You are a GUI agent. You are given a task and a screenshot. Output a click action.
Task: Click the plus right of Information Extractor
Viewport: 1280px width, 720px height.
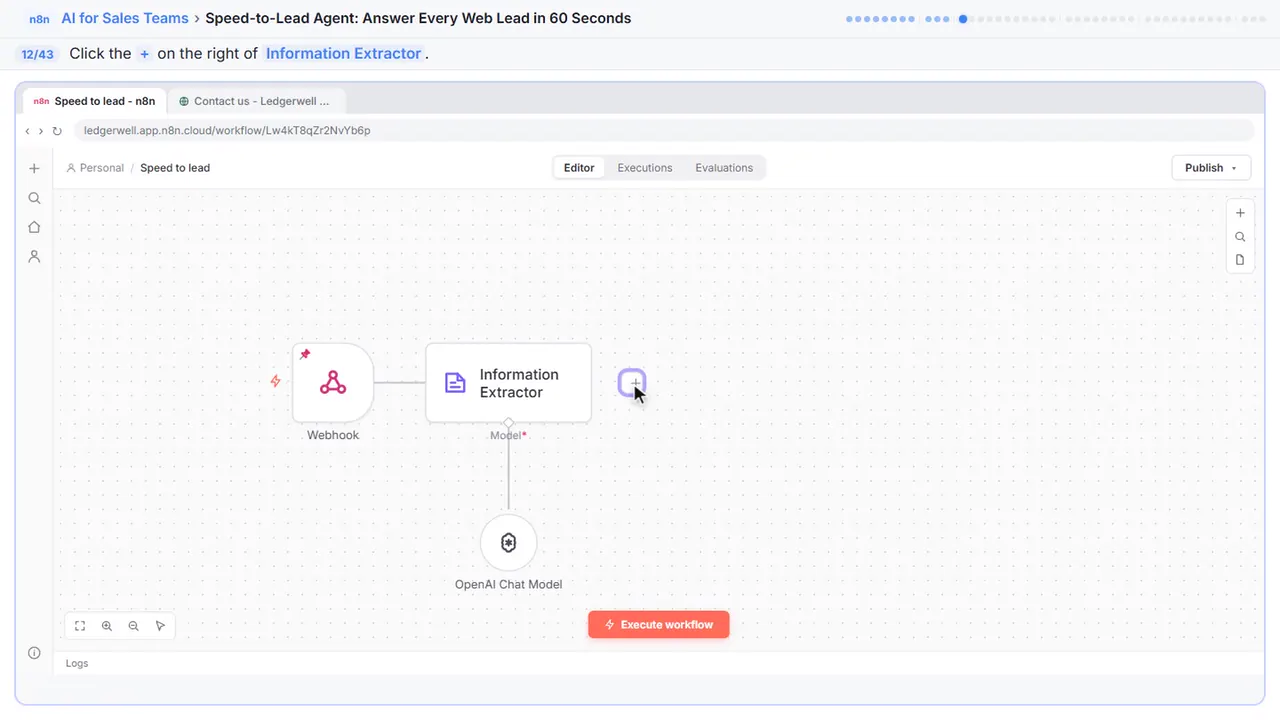click(632, 383)
